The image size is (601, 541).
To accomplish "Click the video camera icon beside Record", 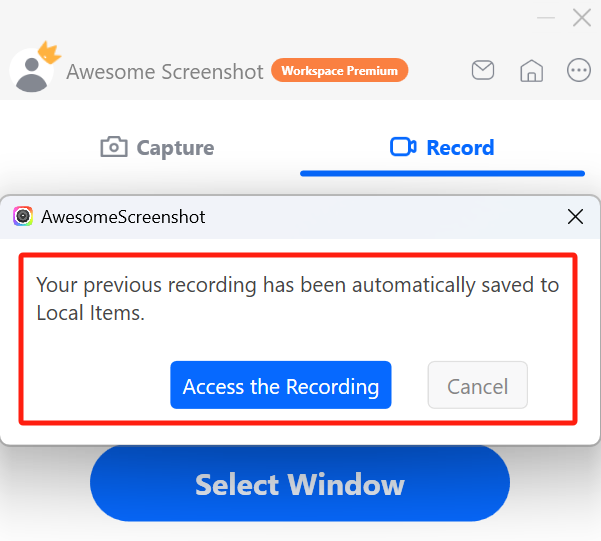I will click(403, 148).
